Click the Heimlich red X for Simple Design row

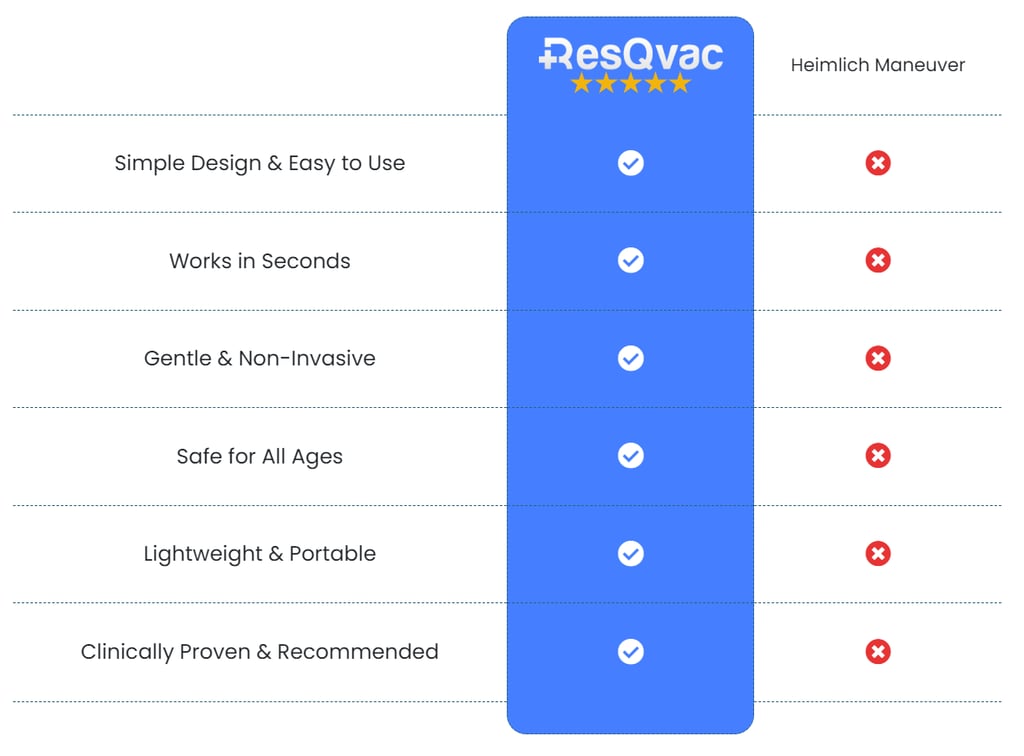pos(878,163)
